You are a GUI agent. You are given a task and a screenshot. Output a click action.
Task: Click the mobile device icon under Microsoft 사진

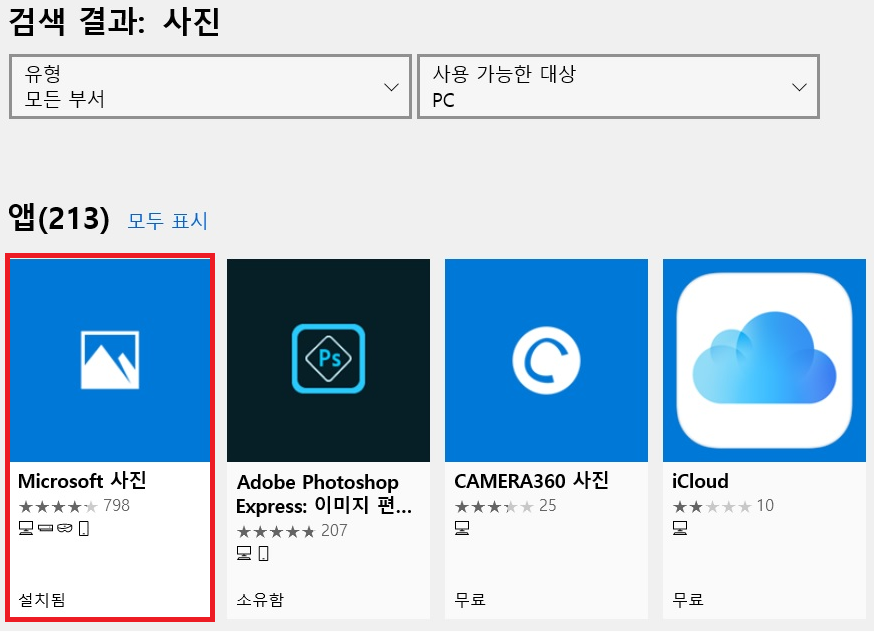(x=84, y=528)
